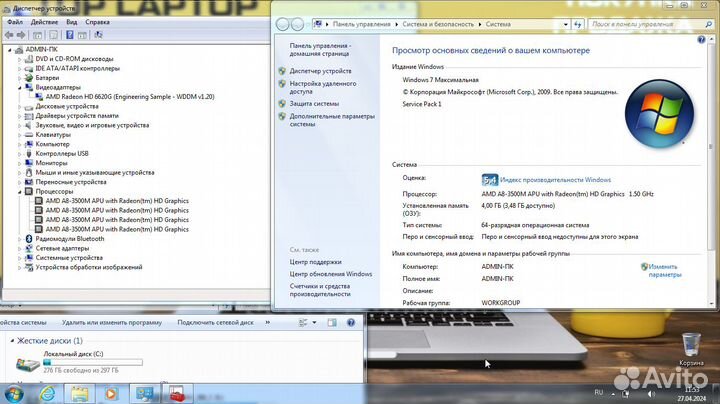Open Счетчики и средства производительности link
This screenshot has height=404, width=720.
click(320, 290)
